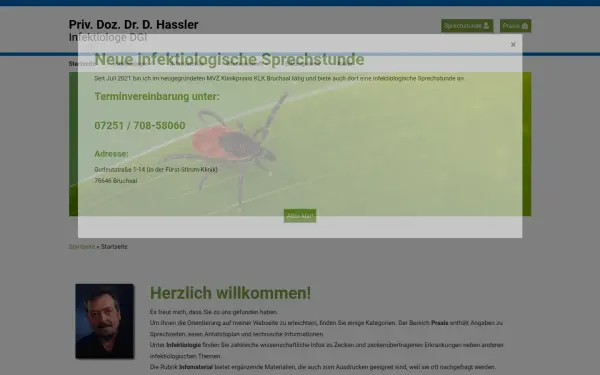This screenshot has width=600, height=375.
Task: Click the phone number 07251 / 708-58060
Action: coord(140,126)
